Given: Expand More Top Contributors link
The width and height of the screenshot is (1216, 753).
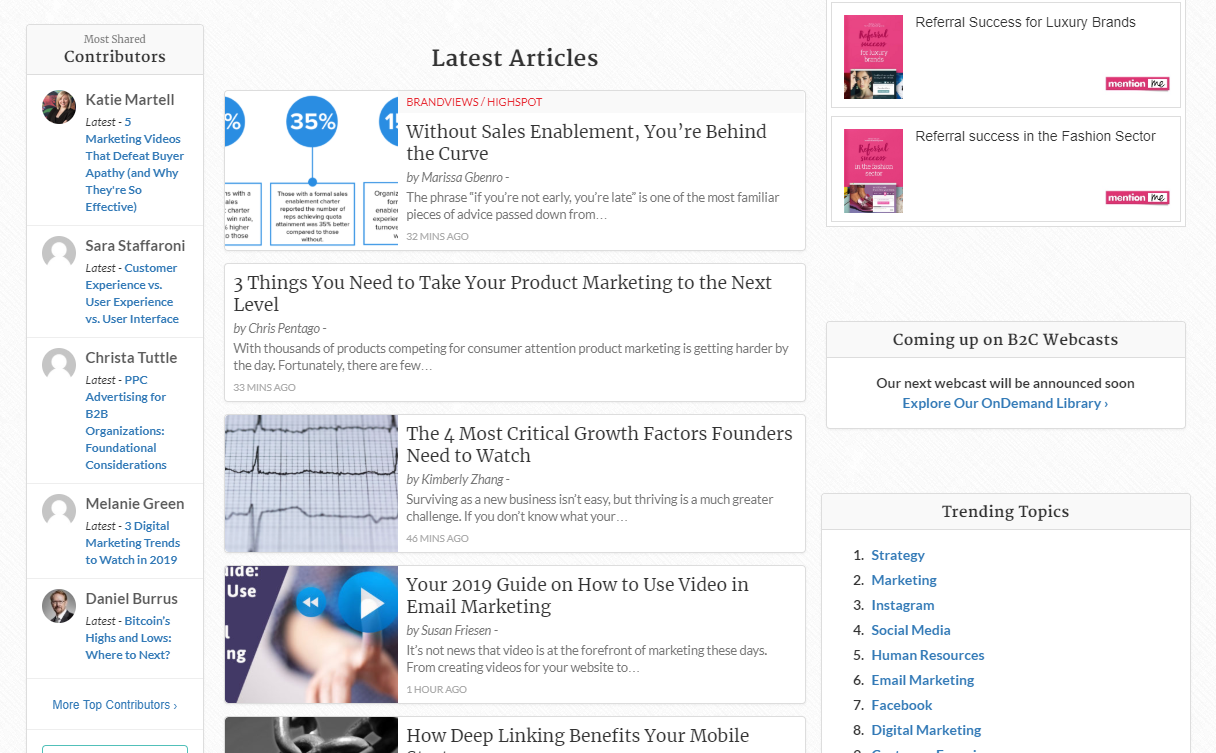Looking at the screenshot, I should (114, 705).
